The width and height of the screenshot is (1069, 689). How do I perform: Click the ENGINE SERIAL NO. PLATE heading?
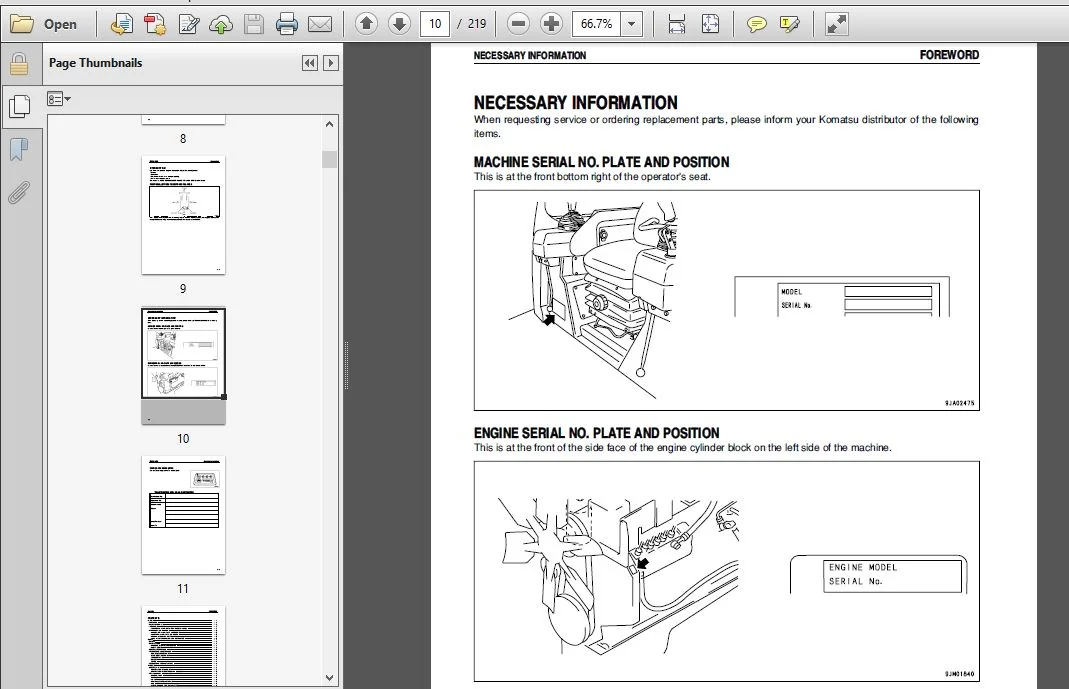[597, 433]
